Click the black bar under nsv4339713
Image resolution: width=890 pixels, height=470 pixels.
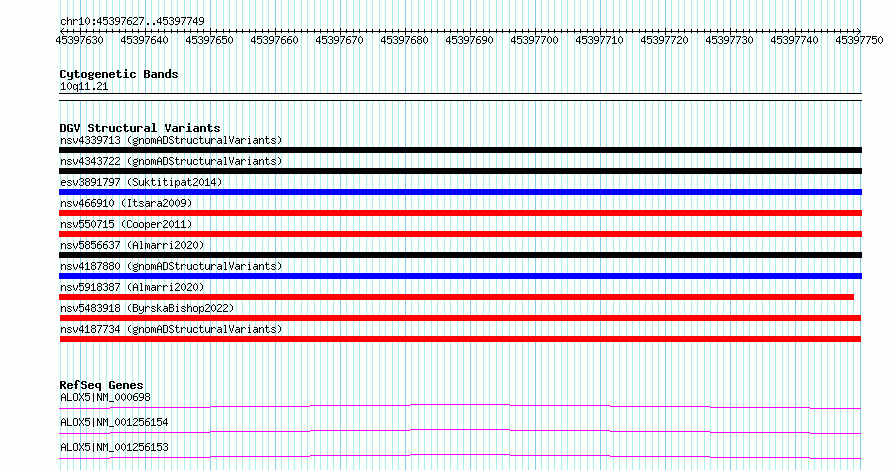click(x=460, y=150)
